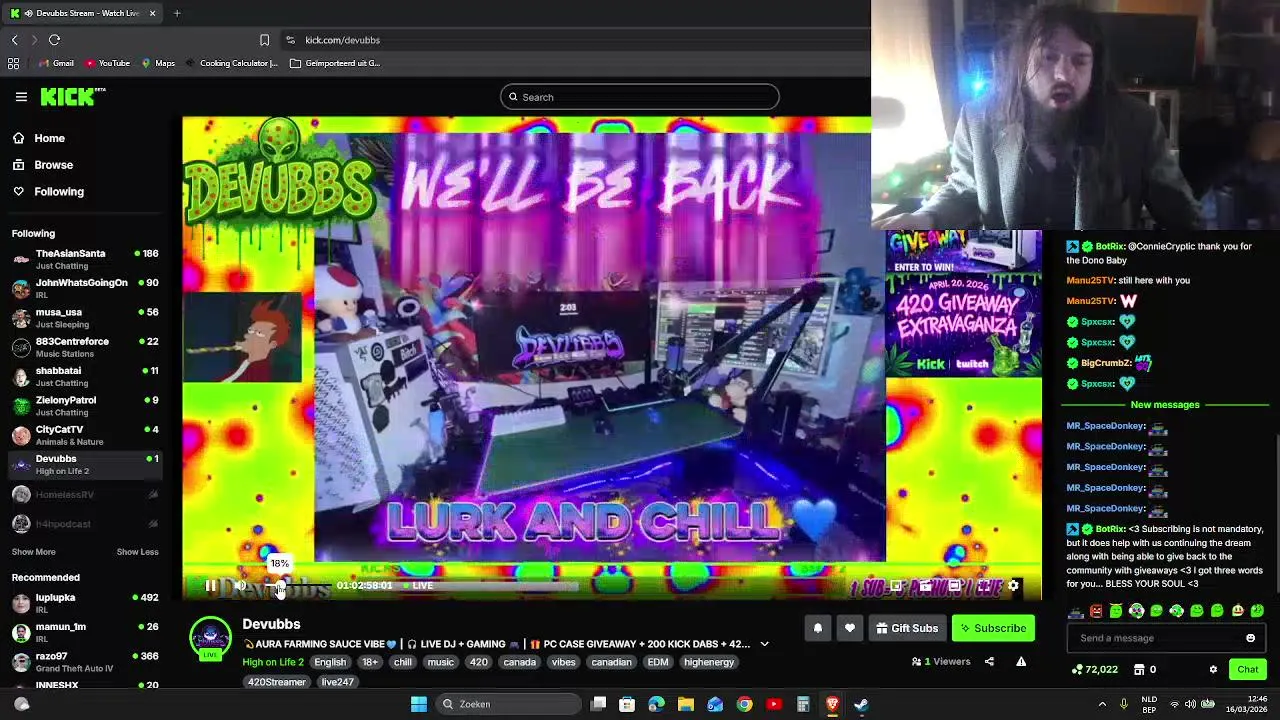Reload the page in the browser

pyautogui.click(x=54, y=40)
